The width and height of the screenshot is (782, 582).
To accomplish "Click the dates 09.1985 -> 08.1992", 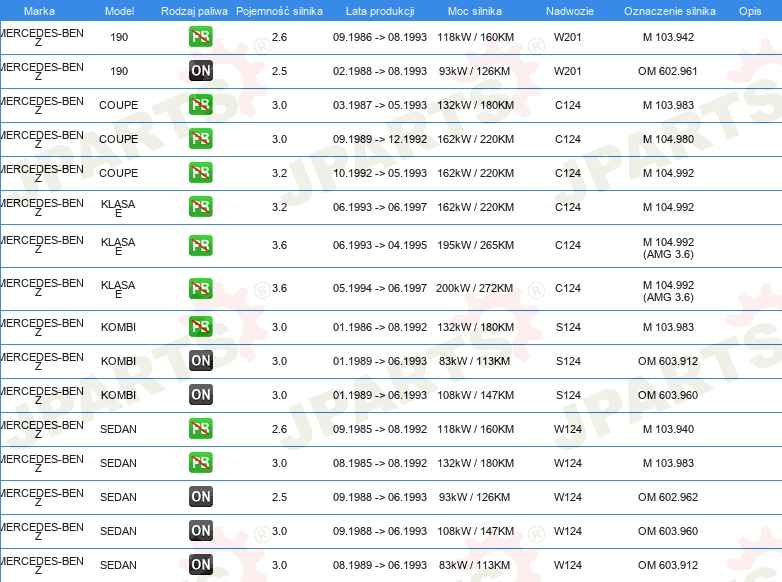I will point(380,429).
